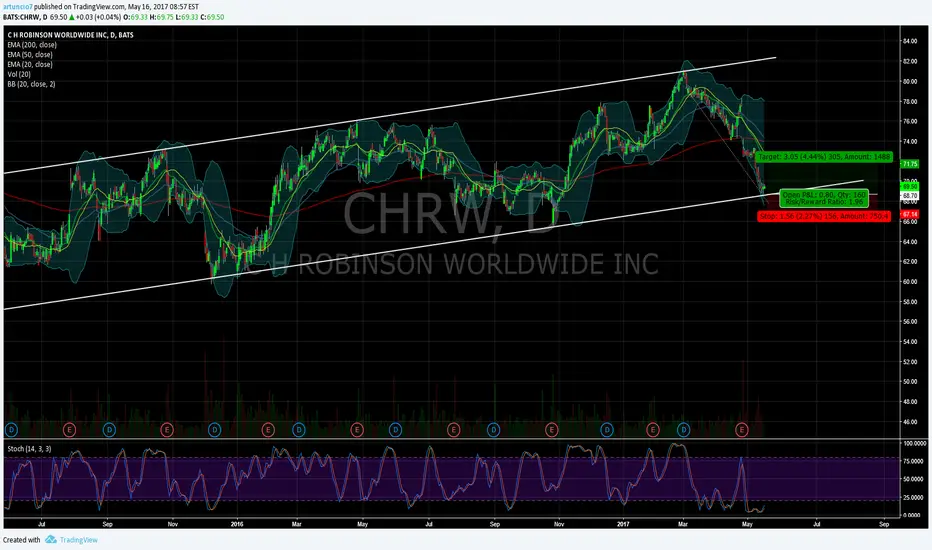Click the red Stop 1.56 (2.27%) label
The image size is (932, 550).
point(824,216)
